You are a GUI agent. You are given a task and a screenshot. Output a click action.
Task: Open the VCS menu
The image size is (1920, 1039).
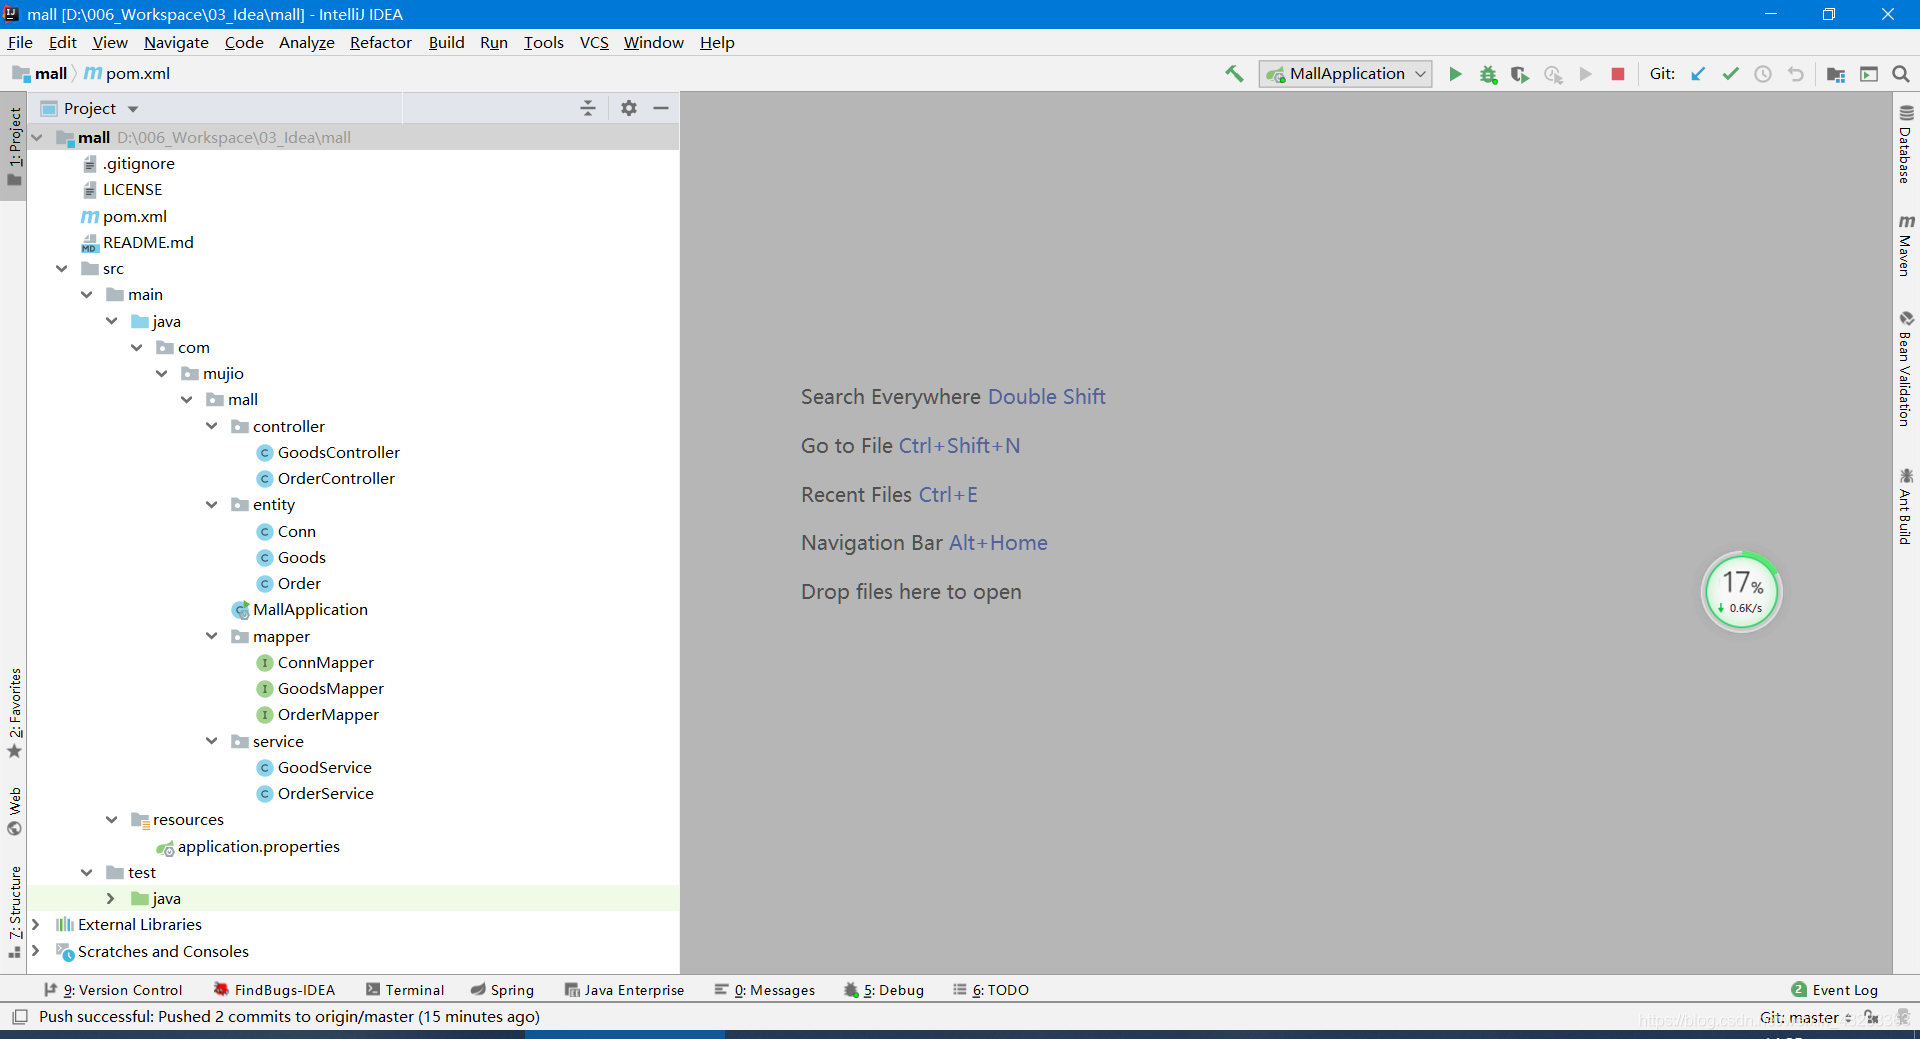coord(594,42)
